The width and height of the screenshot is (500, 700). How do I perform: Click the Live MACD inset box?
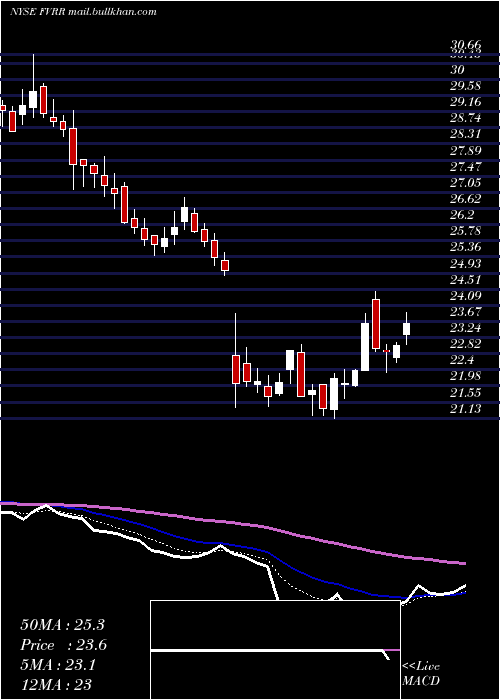click(x=275, y=650)
